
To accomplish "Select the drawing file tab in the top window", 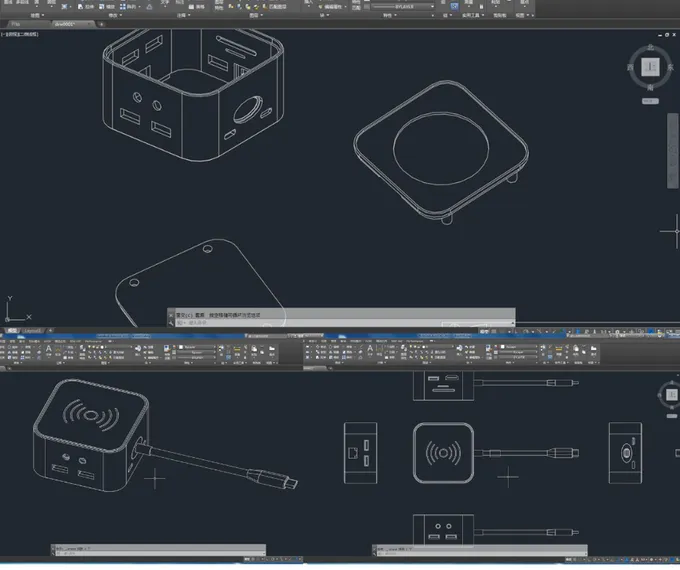I will (x=66, y=21).
